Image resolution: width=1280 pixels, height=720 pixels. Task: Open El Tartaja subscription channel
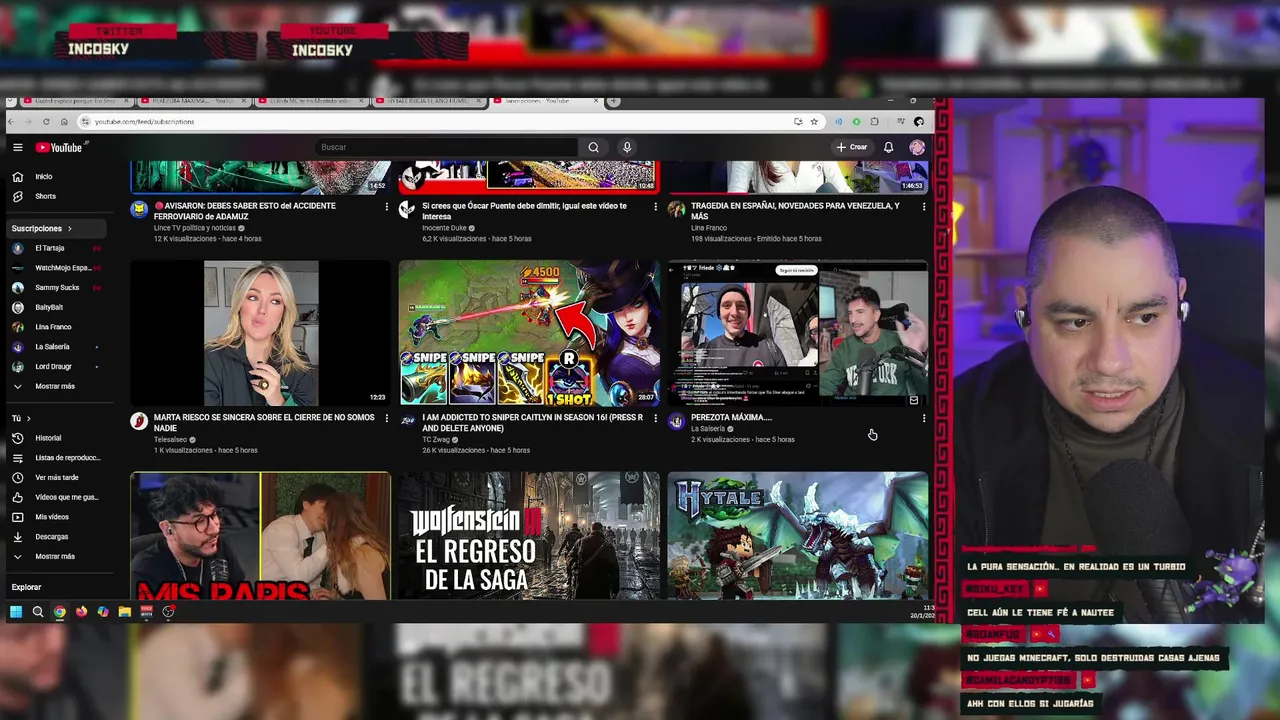pyautogui.click(x=58, y=248)
